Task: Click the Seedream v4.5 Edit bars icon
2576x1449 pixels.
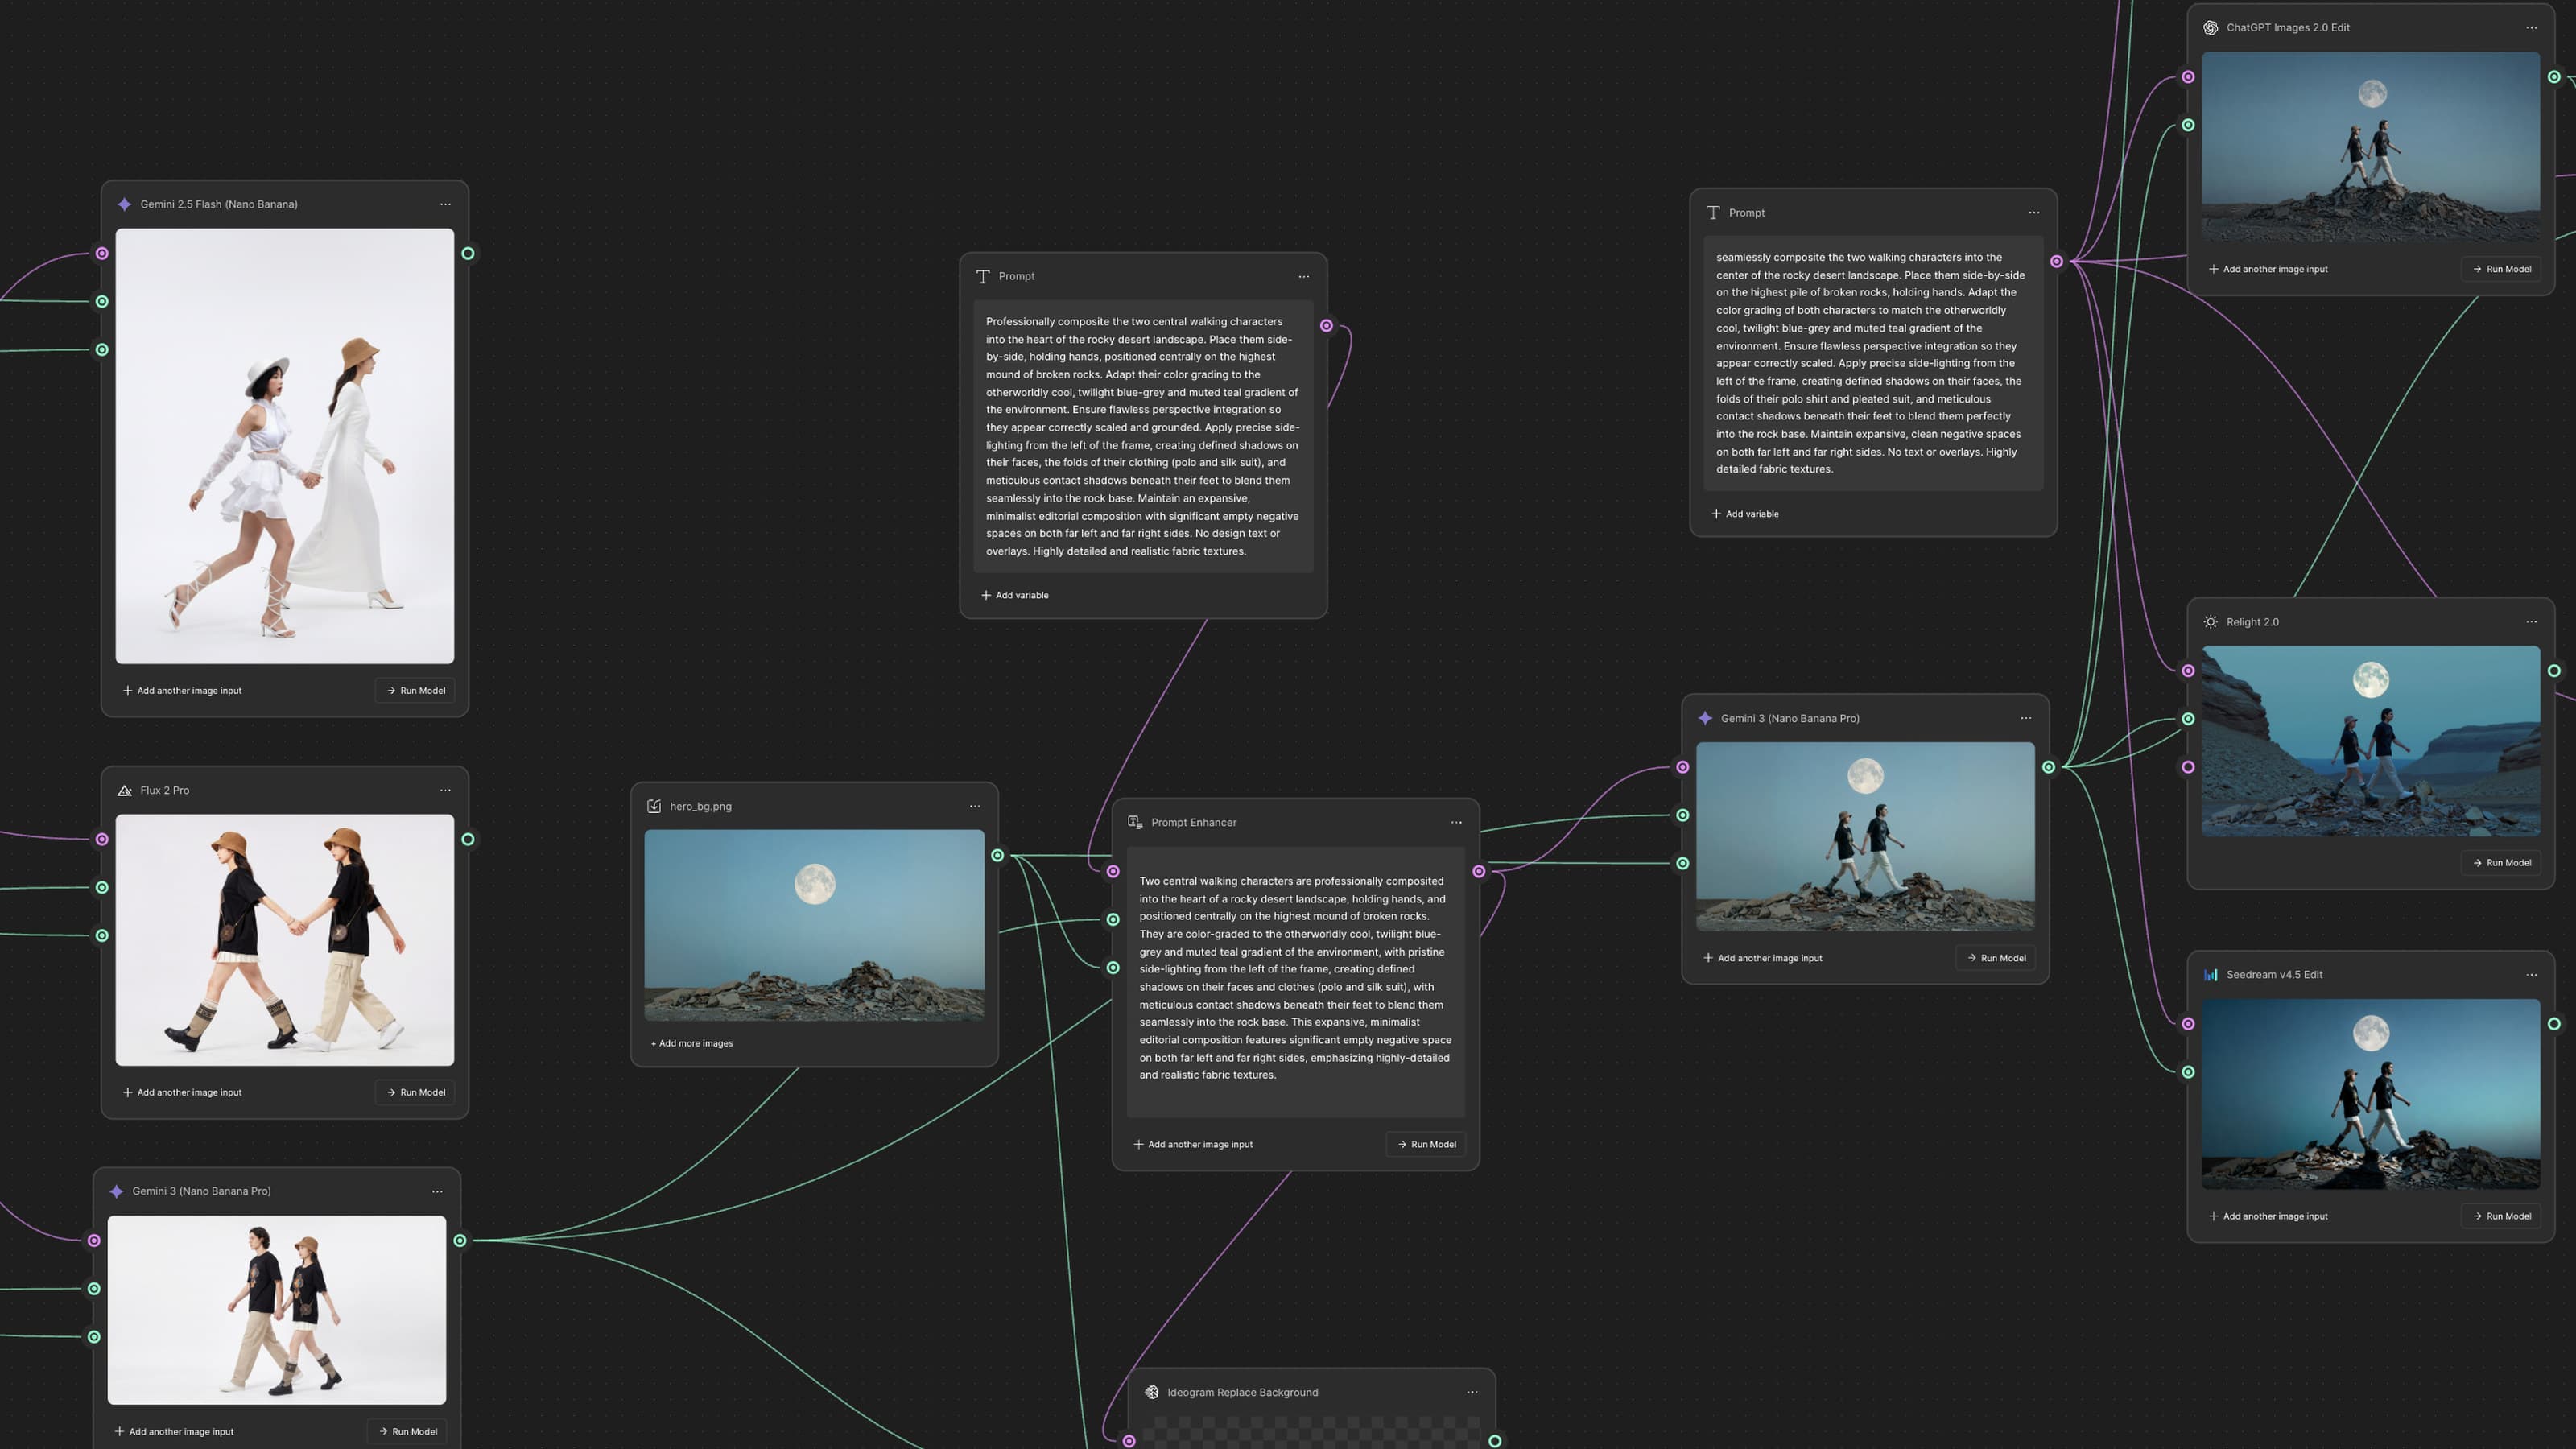Action: (2210, 974)
